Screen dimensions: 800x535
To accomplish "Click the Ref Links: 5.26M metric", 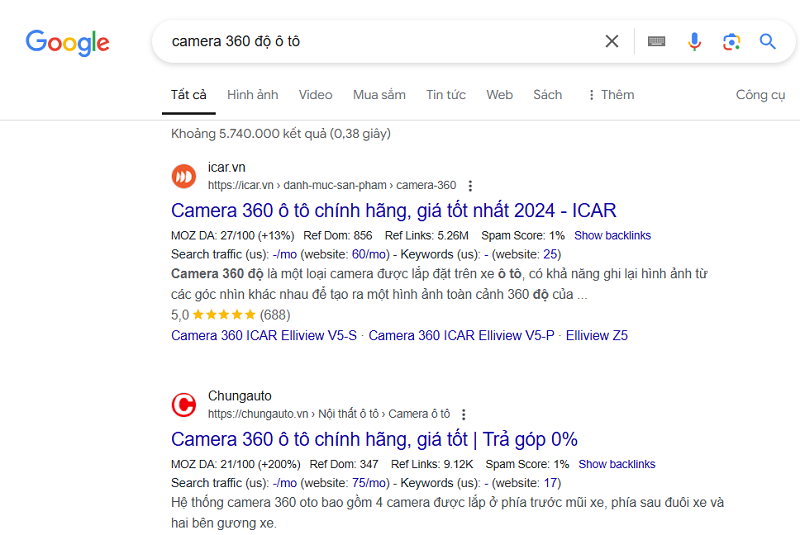I will [427, 236].
